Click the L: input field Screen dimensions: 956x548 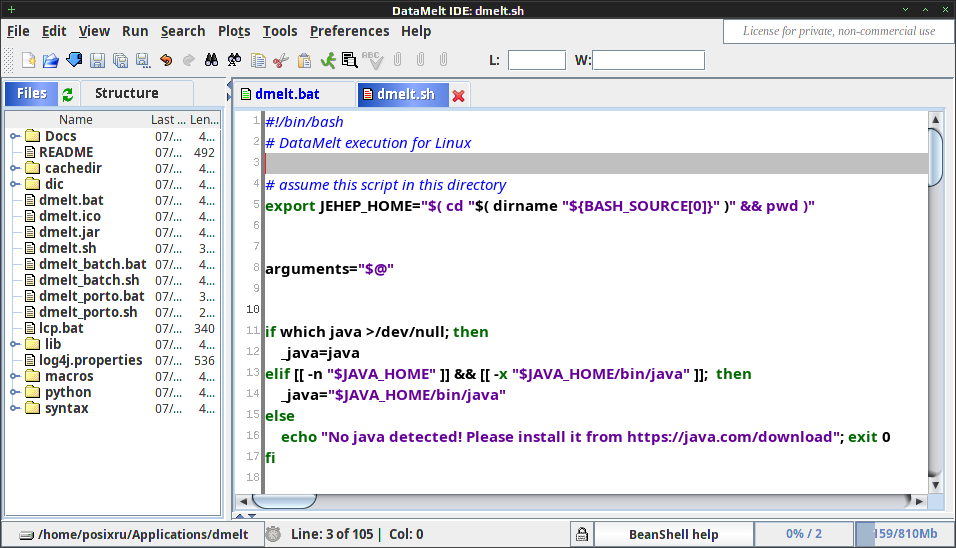(537, 60)
